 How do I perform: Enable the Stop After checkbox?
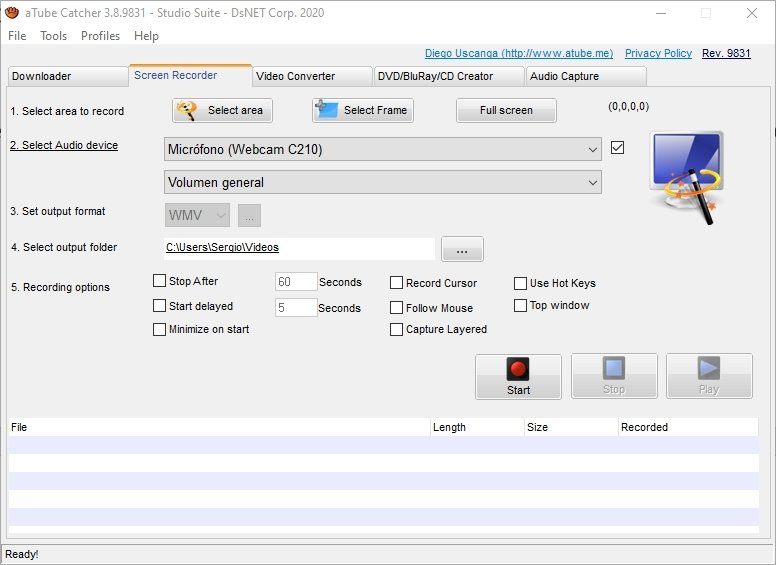click(x=159, y=281)
